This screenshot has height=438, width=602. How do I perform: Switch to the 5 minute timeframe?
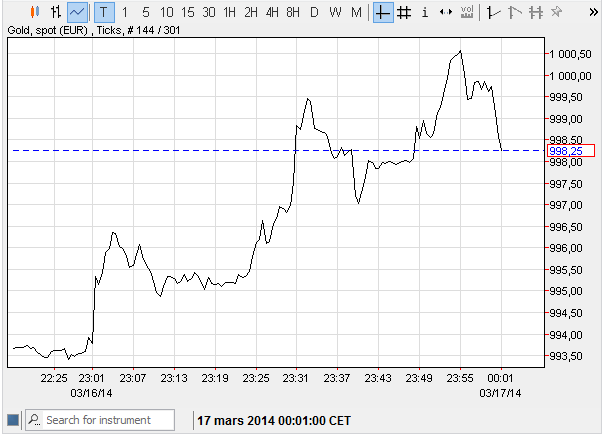click(146, 12)
